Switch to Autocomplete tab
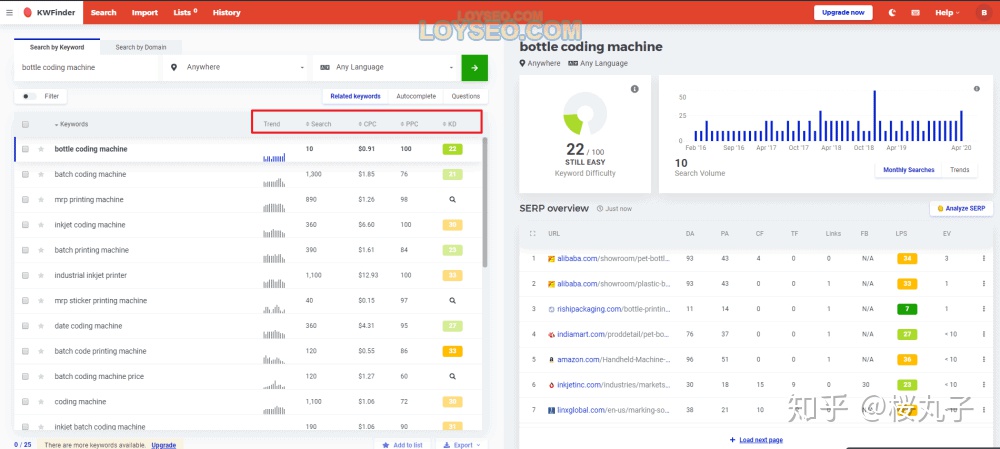Image resolution: width=1000 pixels, height=449 pixels. coord(416,96)
